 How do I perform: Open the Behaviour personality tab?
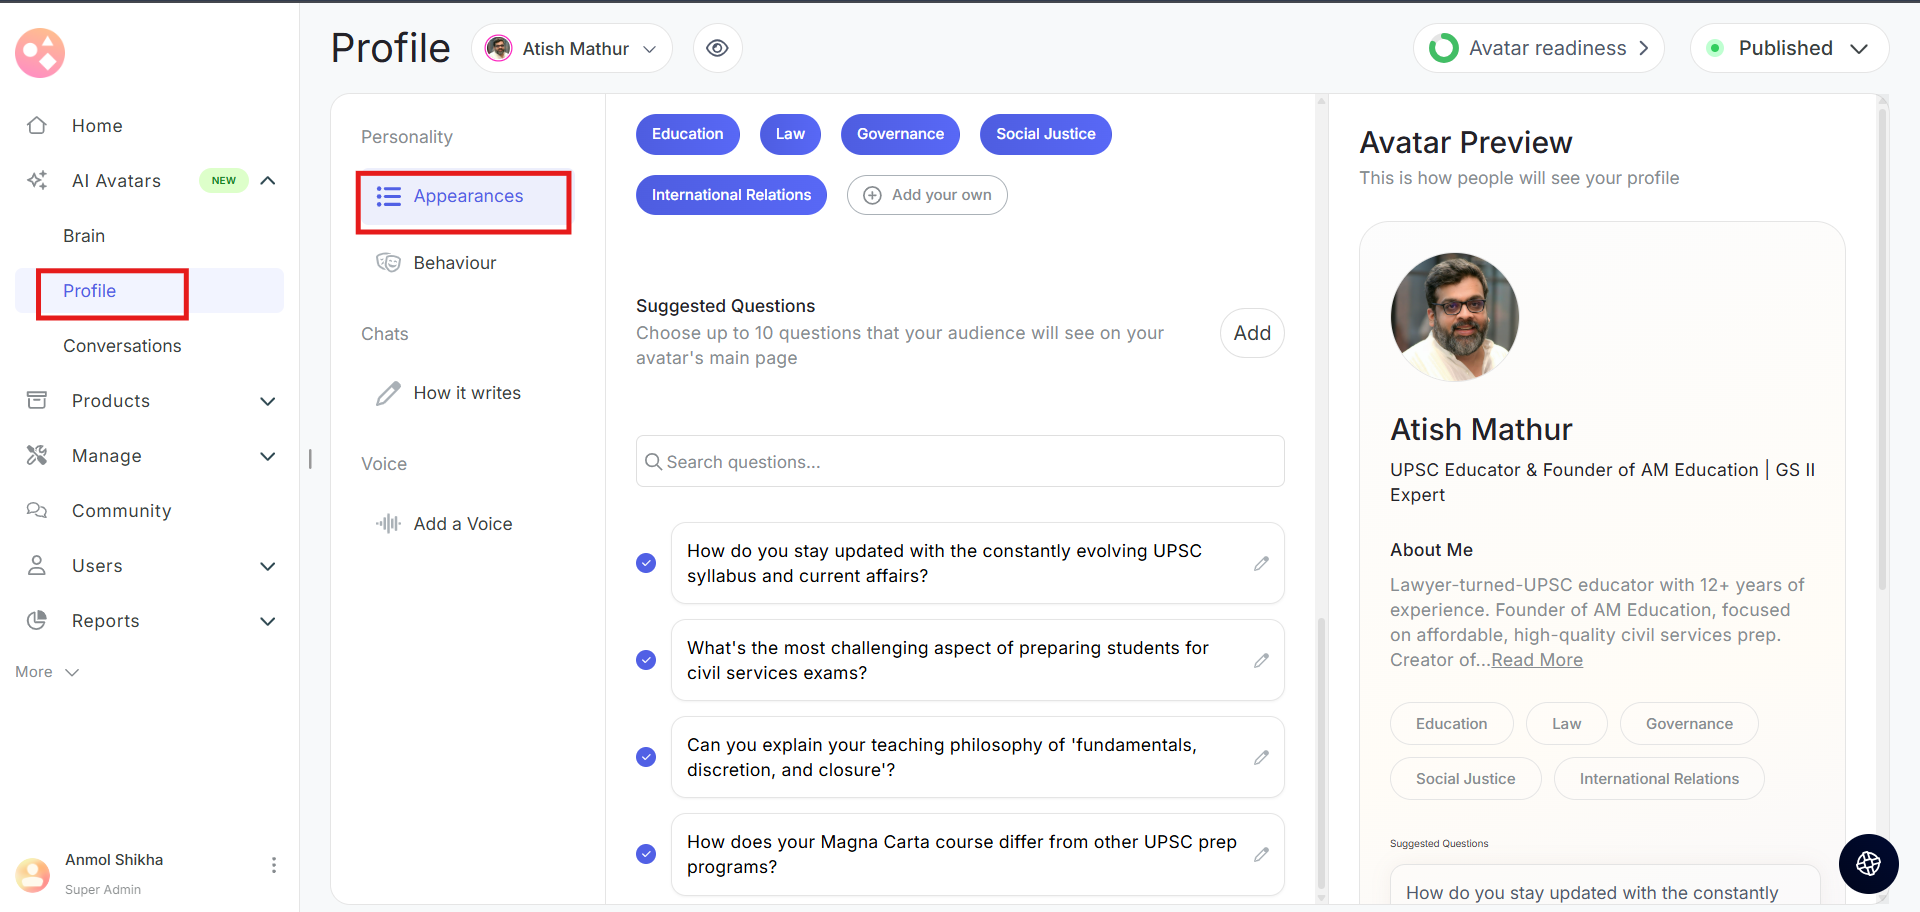454,263
